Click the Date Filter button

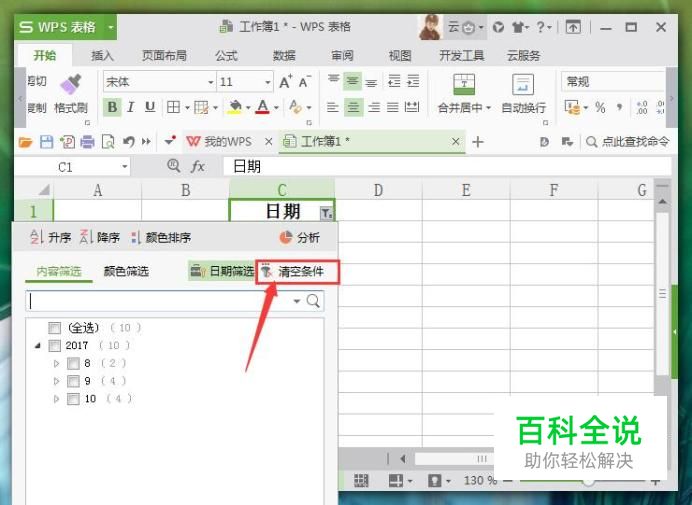click(x=222, y=271)
